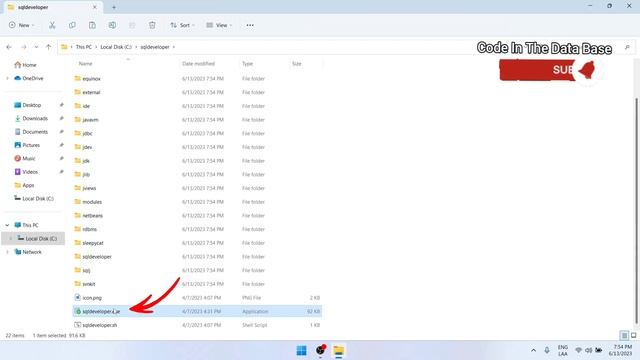Click the search magnifier icon
Image resolution: width=640 pixels, height=360 pixels.
627,47
